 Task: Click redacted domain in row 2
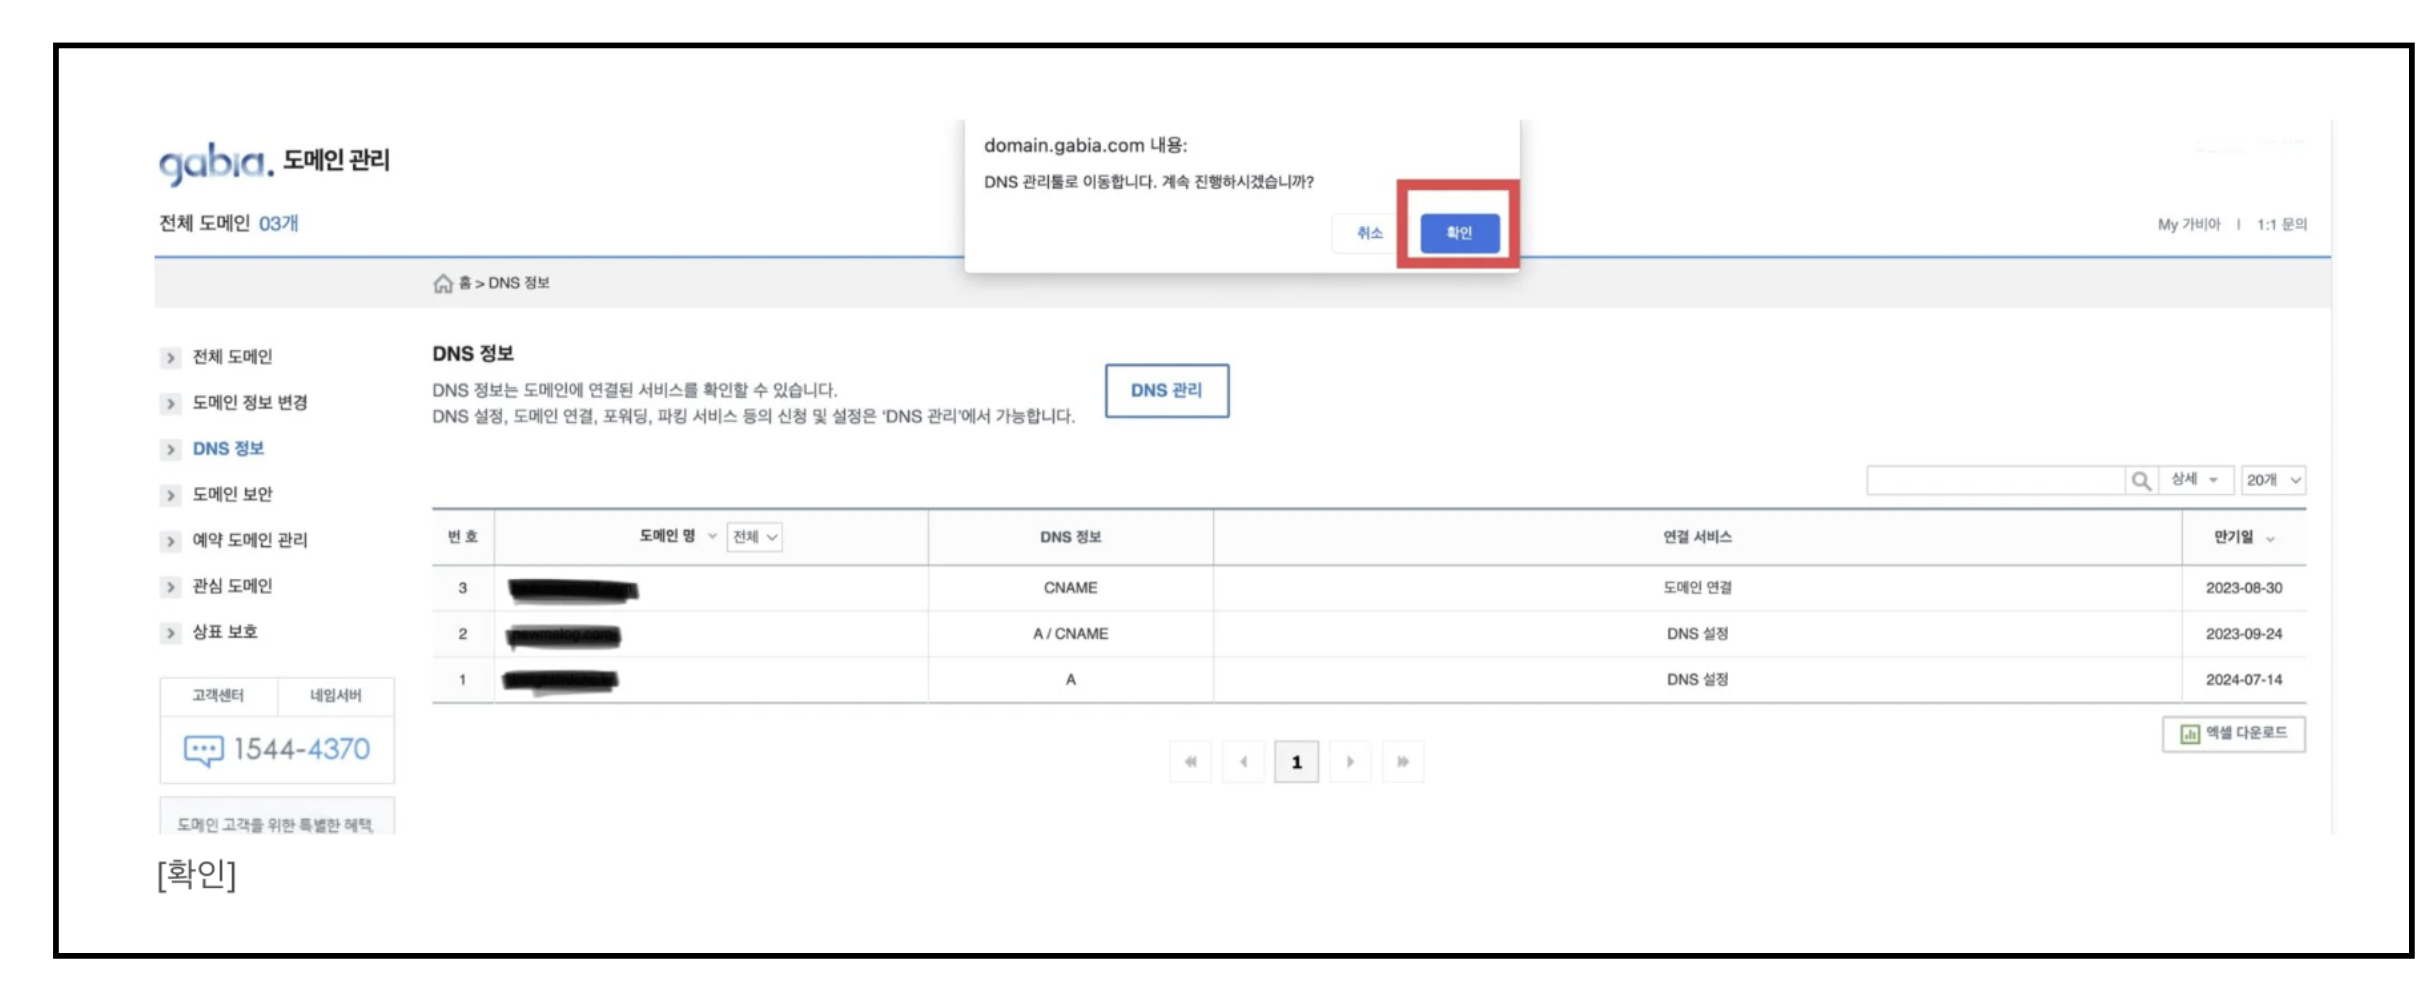pos(563,635)
